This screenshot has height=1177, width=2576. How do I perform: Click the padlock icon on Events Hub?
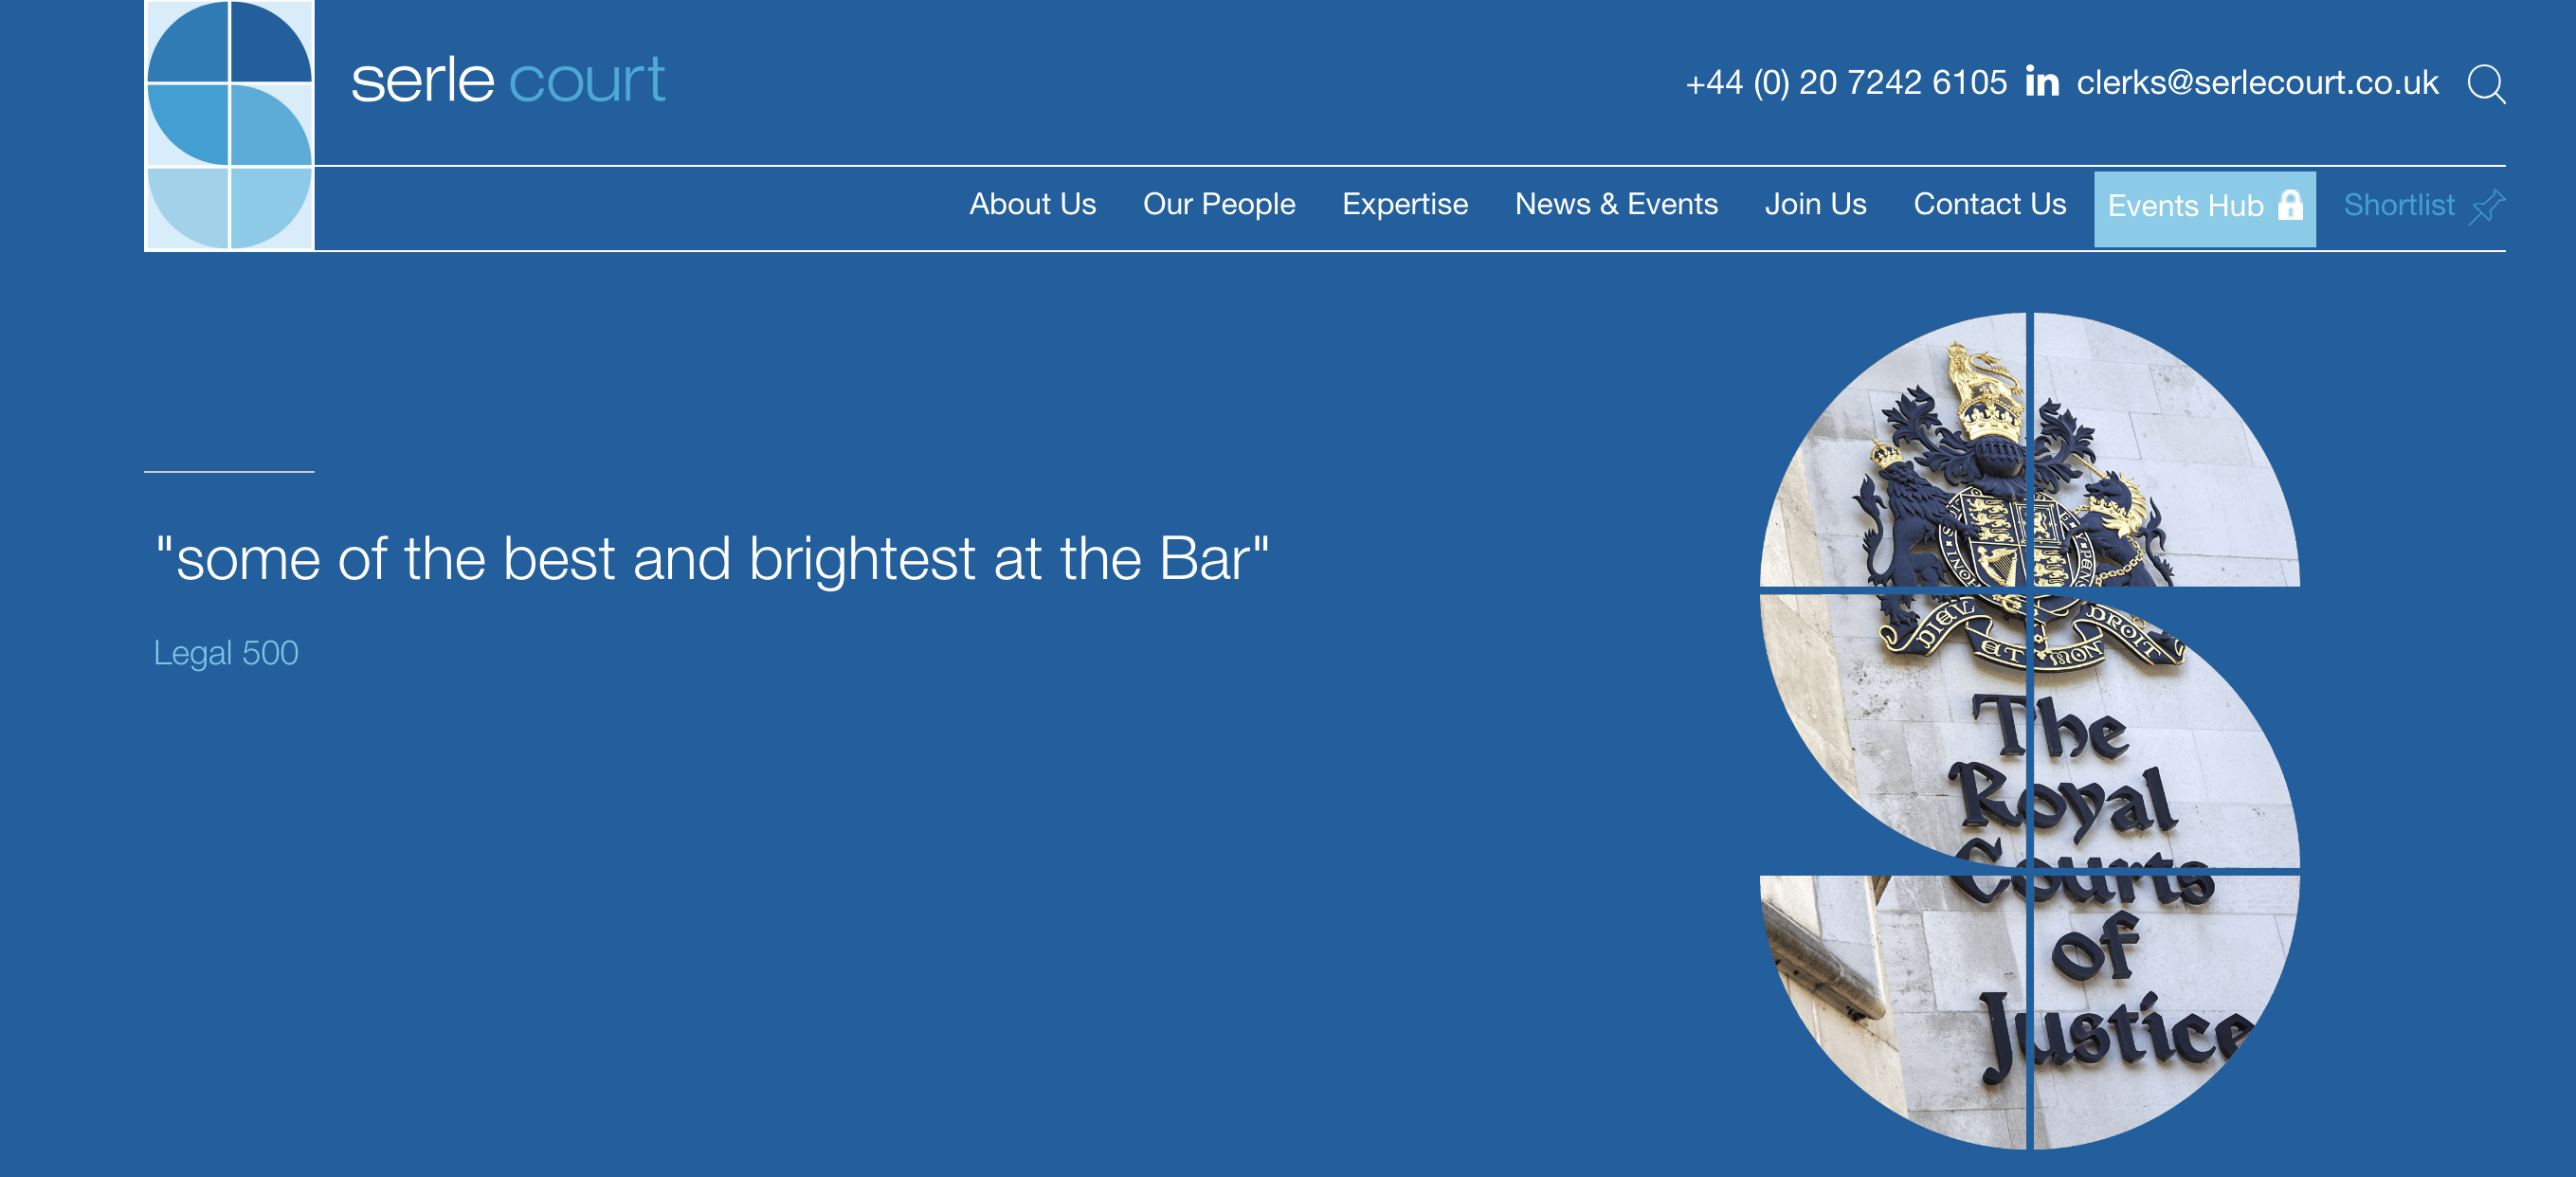(2290, 205)
